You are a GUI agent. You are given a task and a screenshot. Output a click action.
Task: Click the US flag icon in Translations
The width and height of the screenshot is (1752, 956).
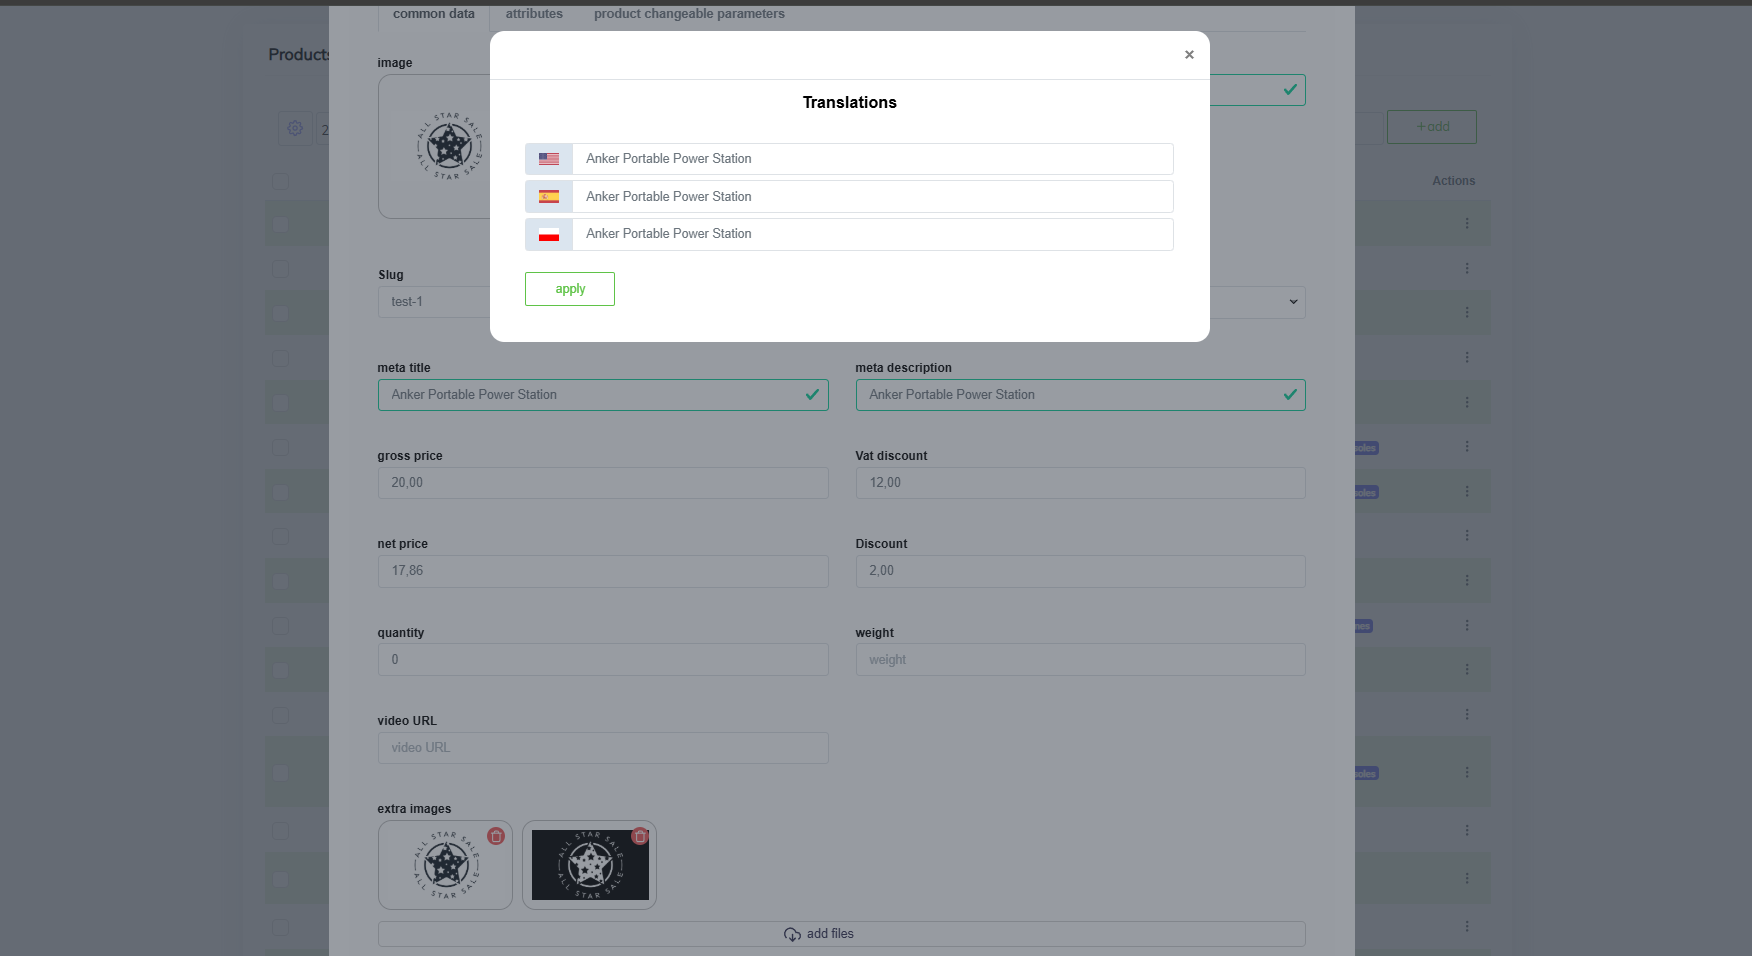[549, 159]
